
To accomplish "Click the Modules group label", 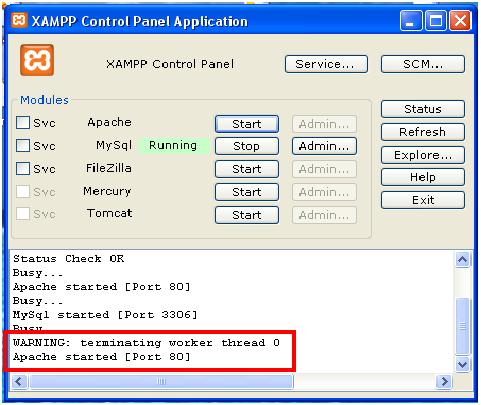I will 44,100.
